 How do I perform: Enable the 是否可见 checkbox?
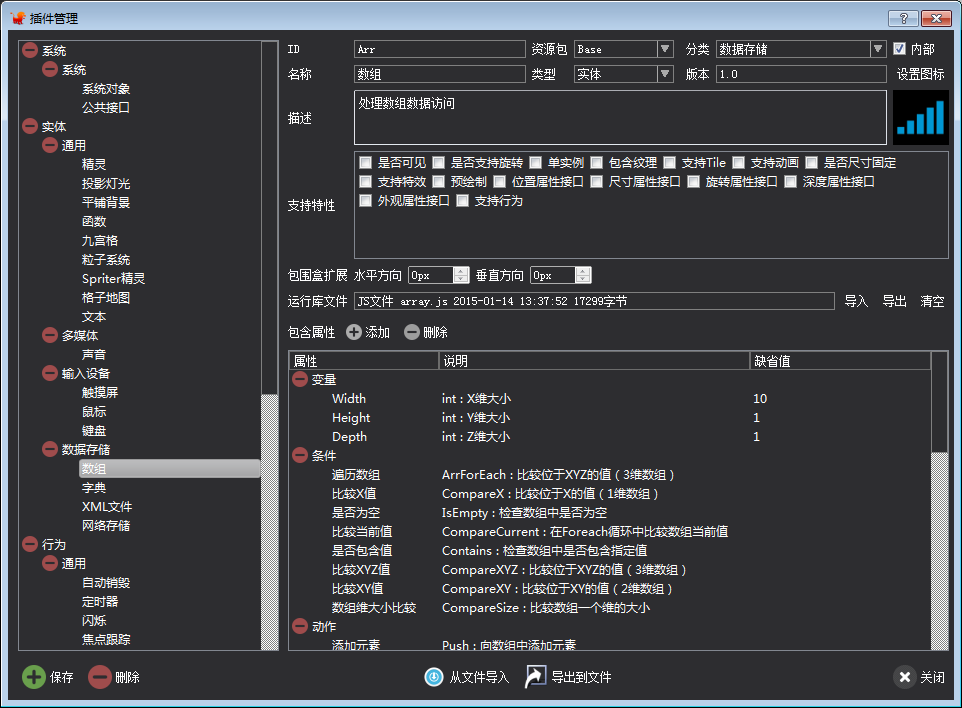click(366, 163)
